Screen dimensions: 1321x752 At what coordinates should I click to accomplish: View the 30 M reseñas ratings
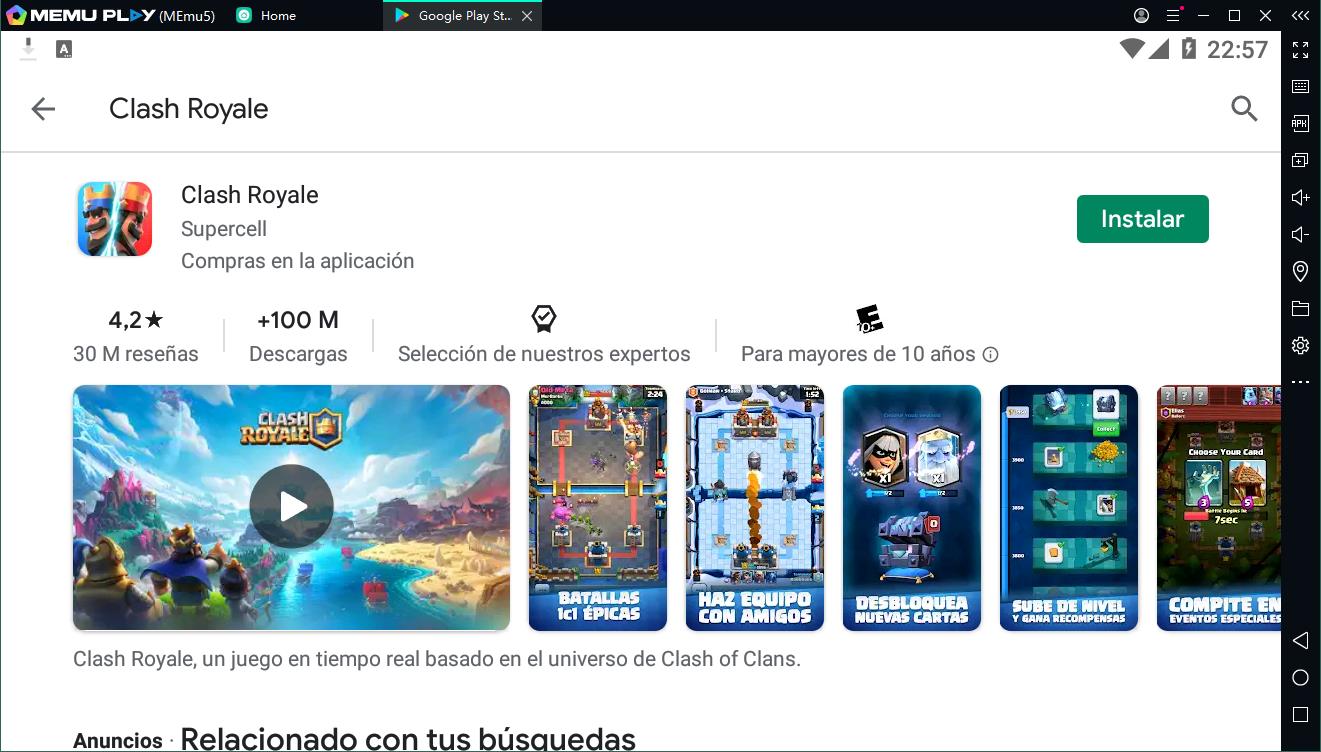(136, 353)
